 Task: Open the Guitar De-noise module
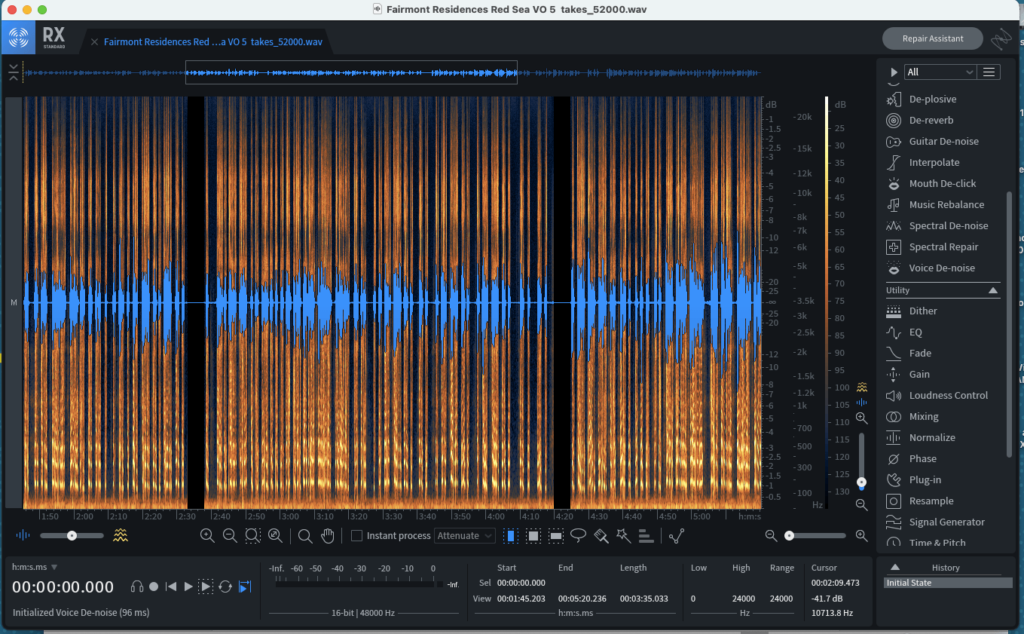click(x=943, y=142)
